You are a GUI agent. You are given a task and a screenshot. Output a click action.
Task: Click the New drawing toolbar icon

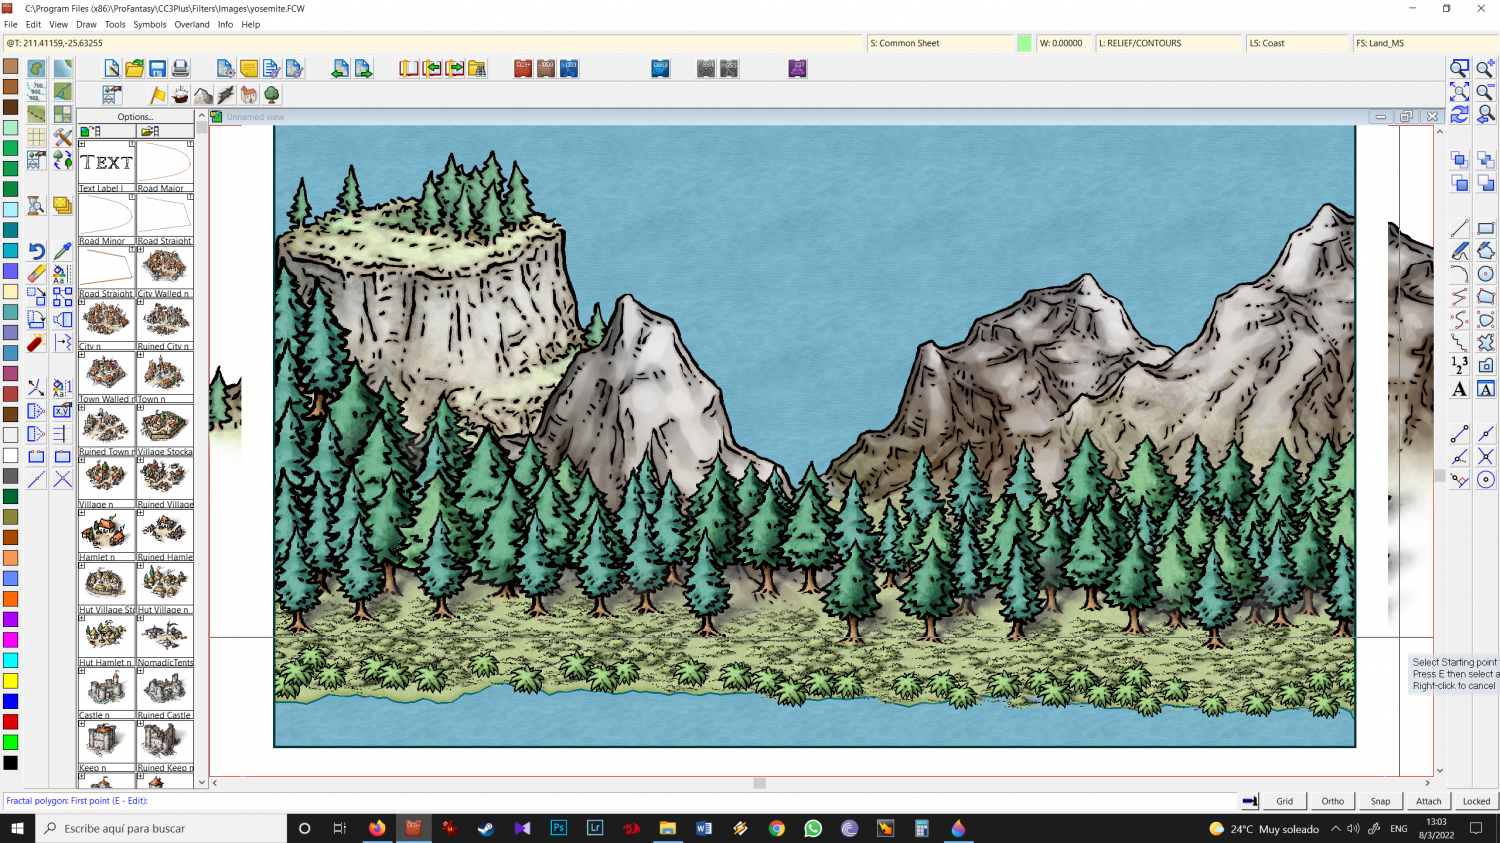[x=112, y=68]
